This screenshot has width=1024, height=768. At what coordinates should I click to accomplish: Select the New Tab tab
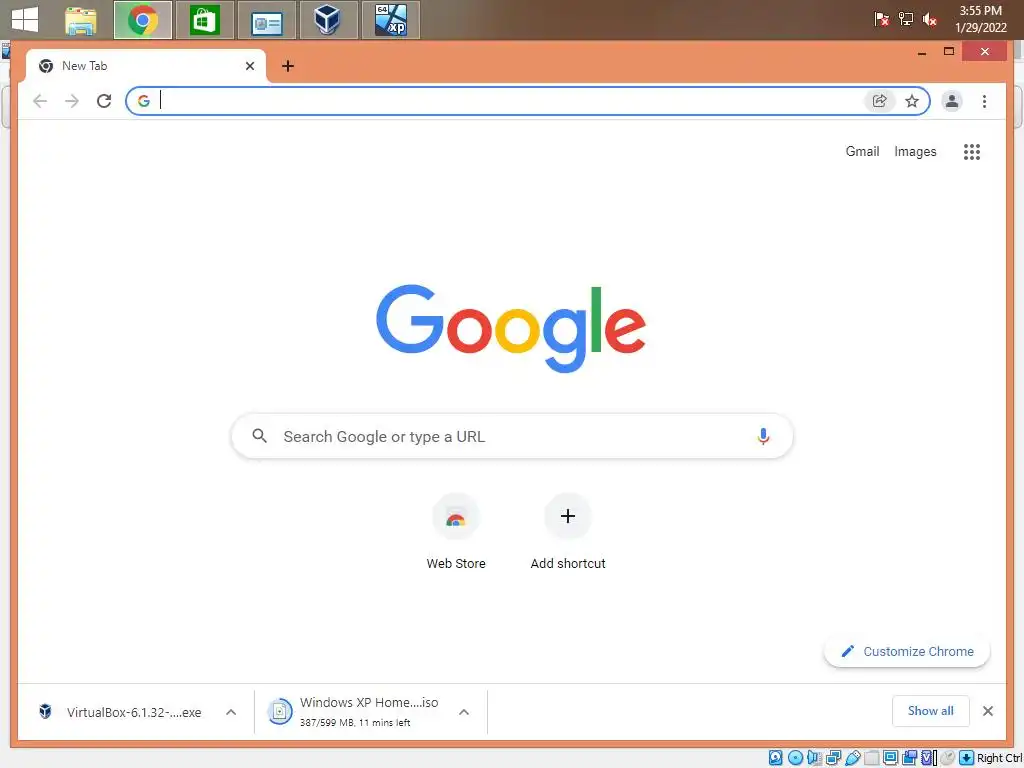(146, 66)
